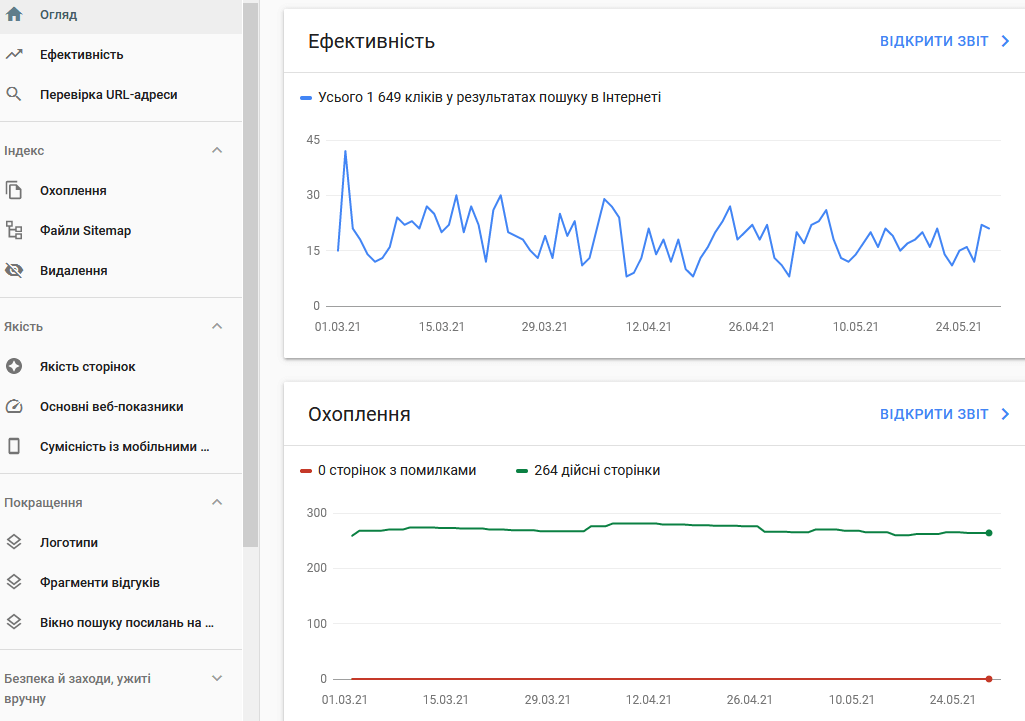This screenshot has width=1025, height=721.
Task: Collapse the Якість section chevron
Action: [217, 327]
